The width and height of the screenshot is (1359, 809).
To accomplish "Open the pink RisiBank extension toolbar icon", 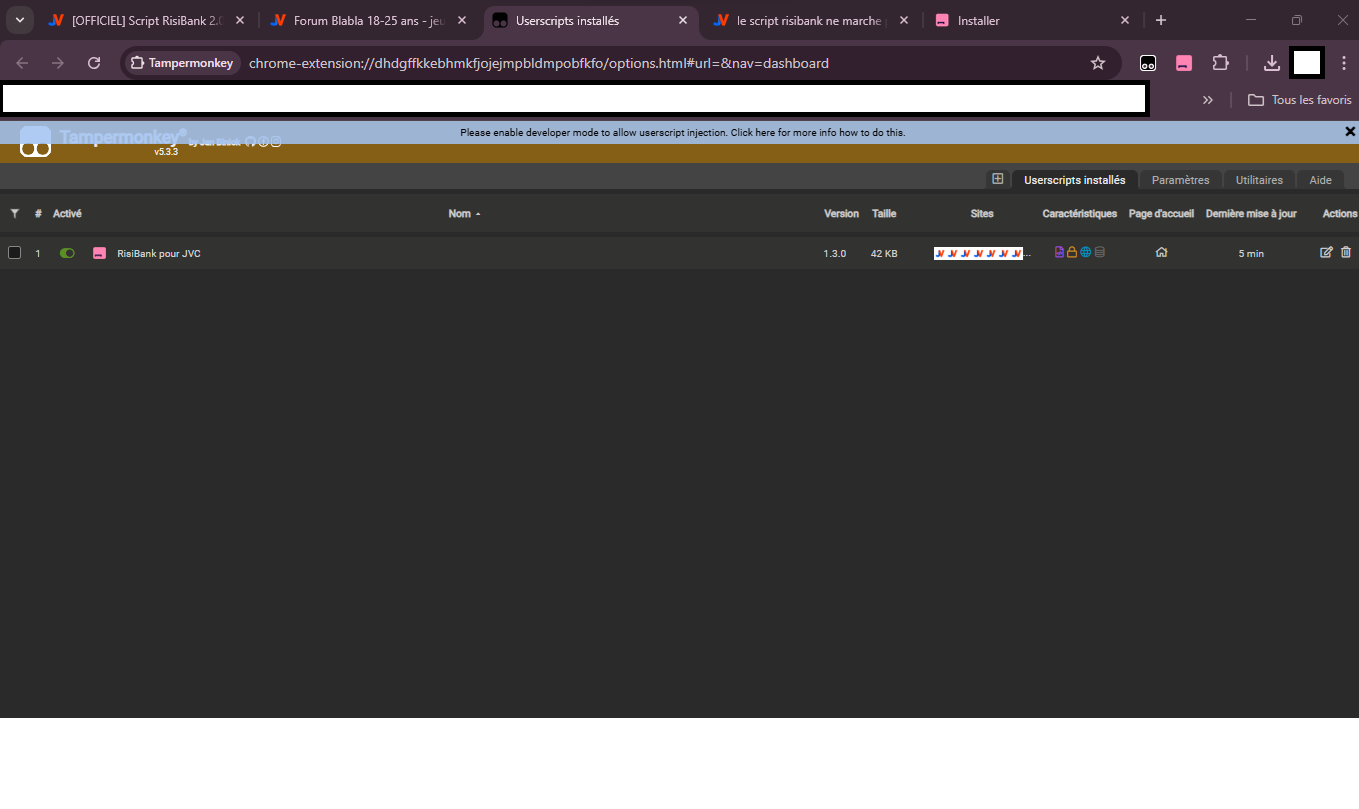I will point(1184,63).
